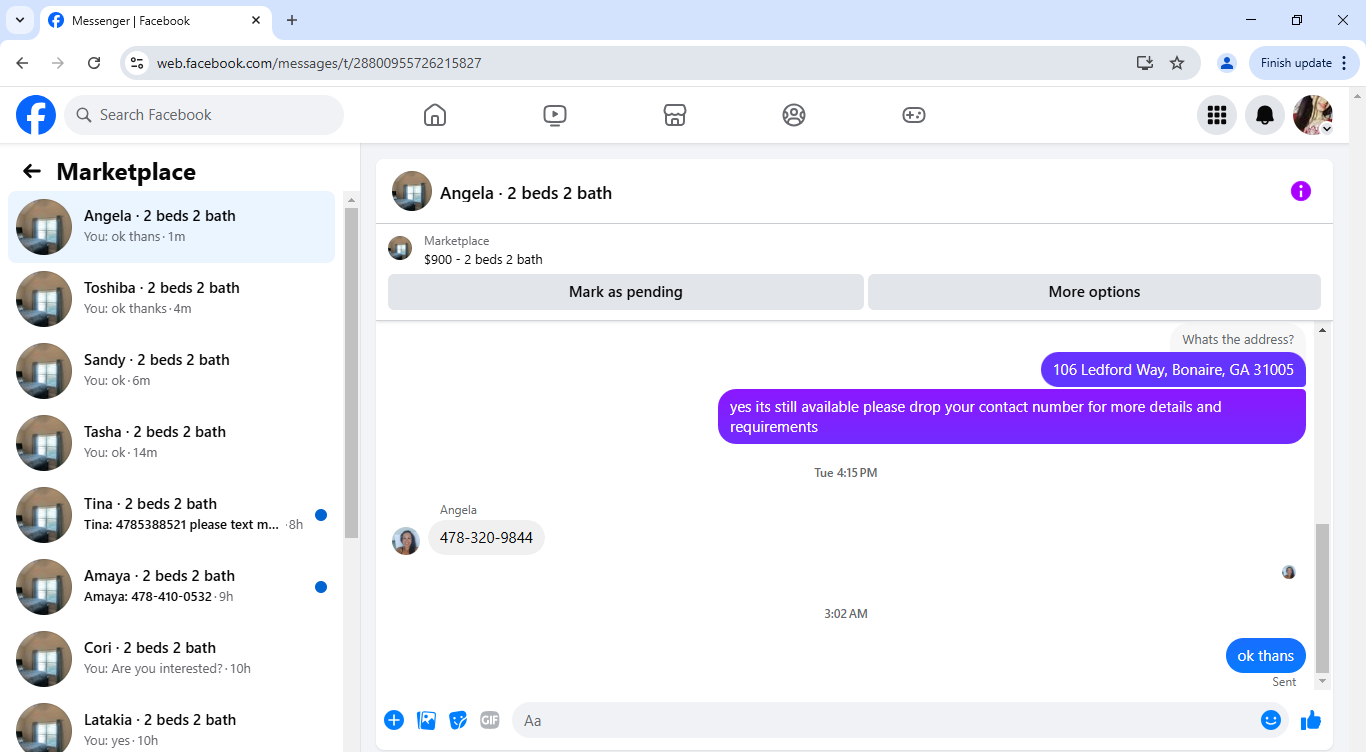
Task: Open the Video tab icon
Action: click(x=555, y=115)
